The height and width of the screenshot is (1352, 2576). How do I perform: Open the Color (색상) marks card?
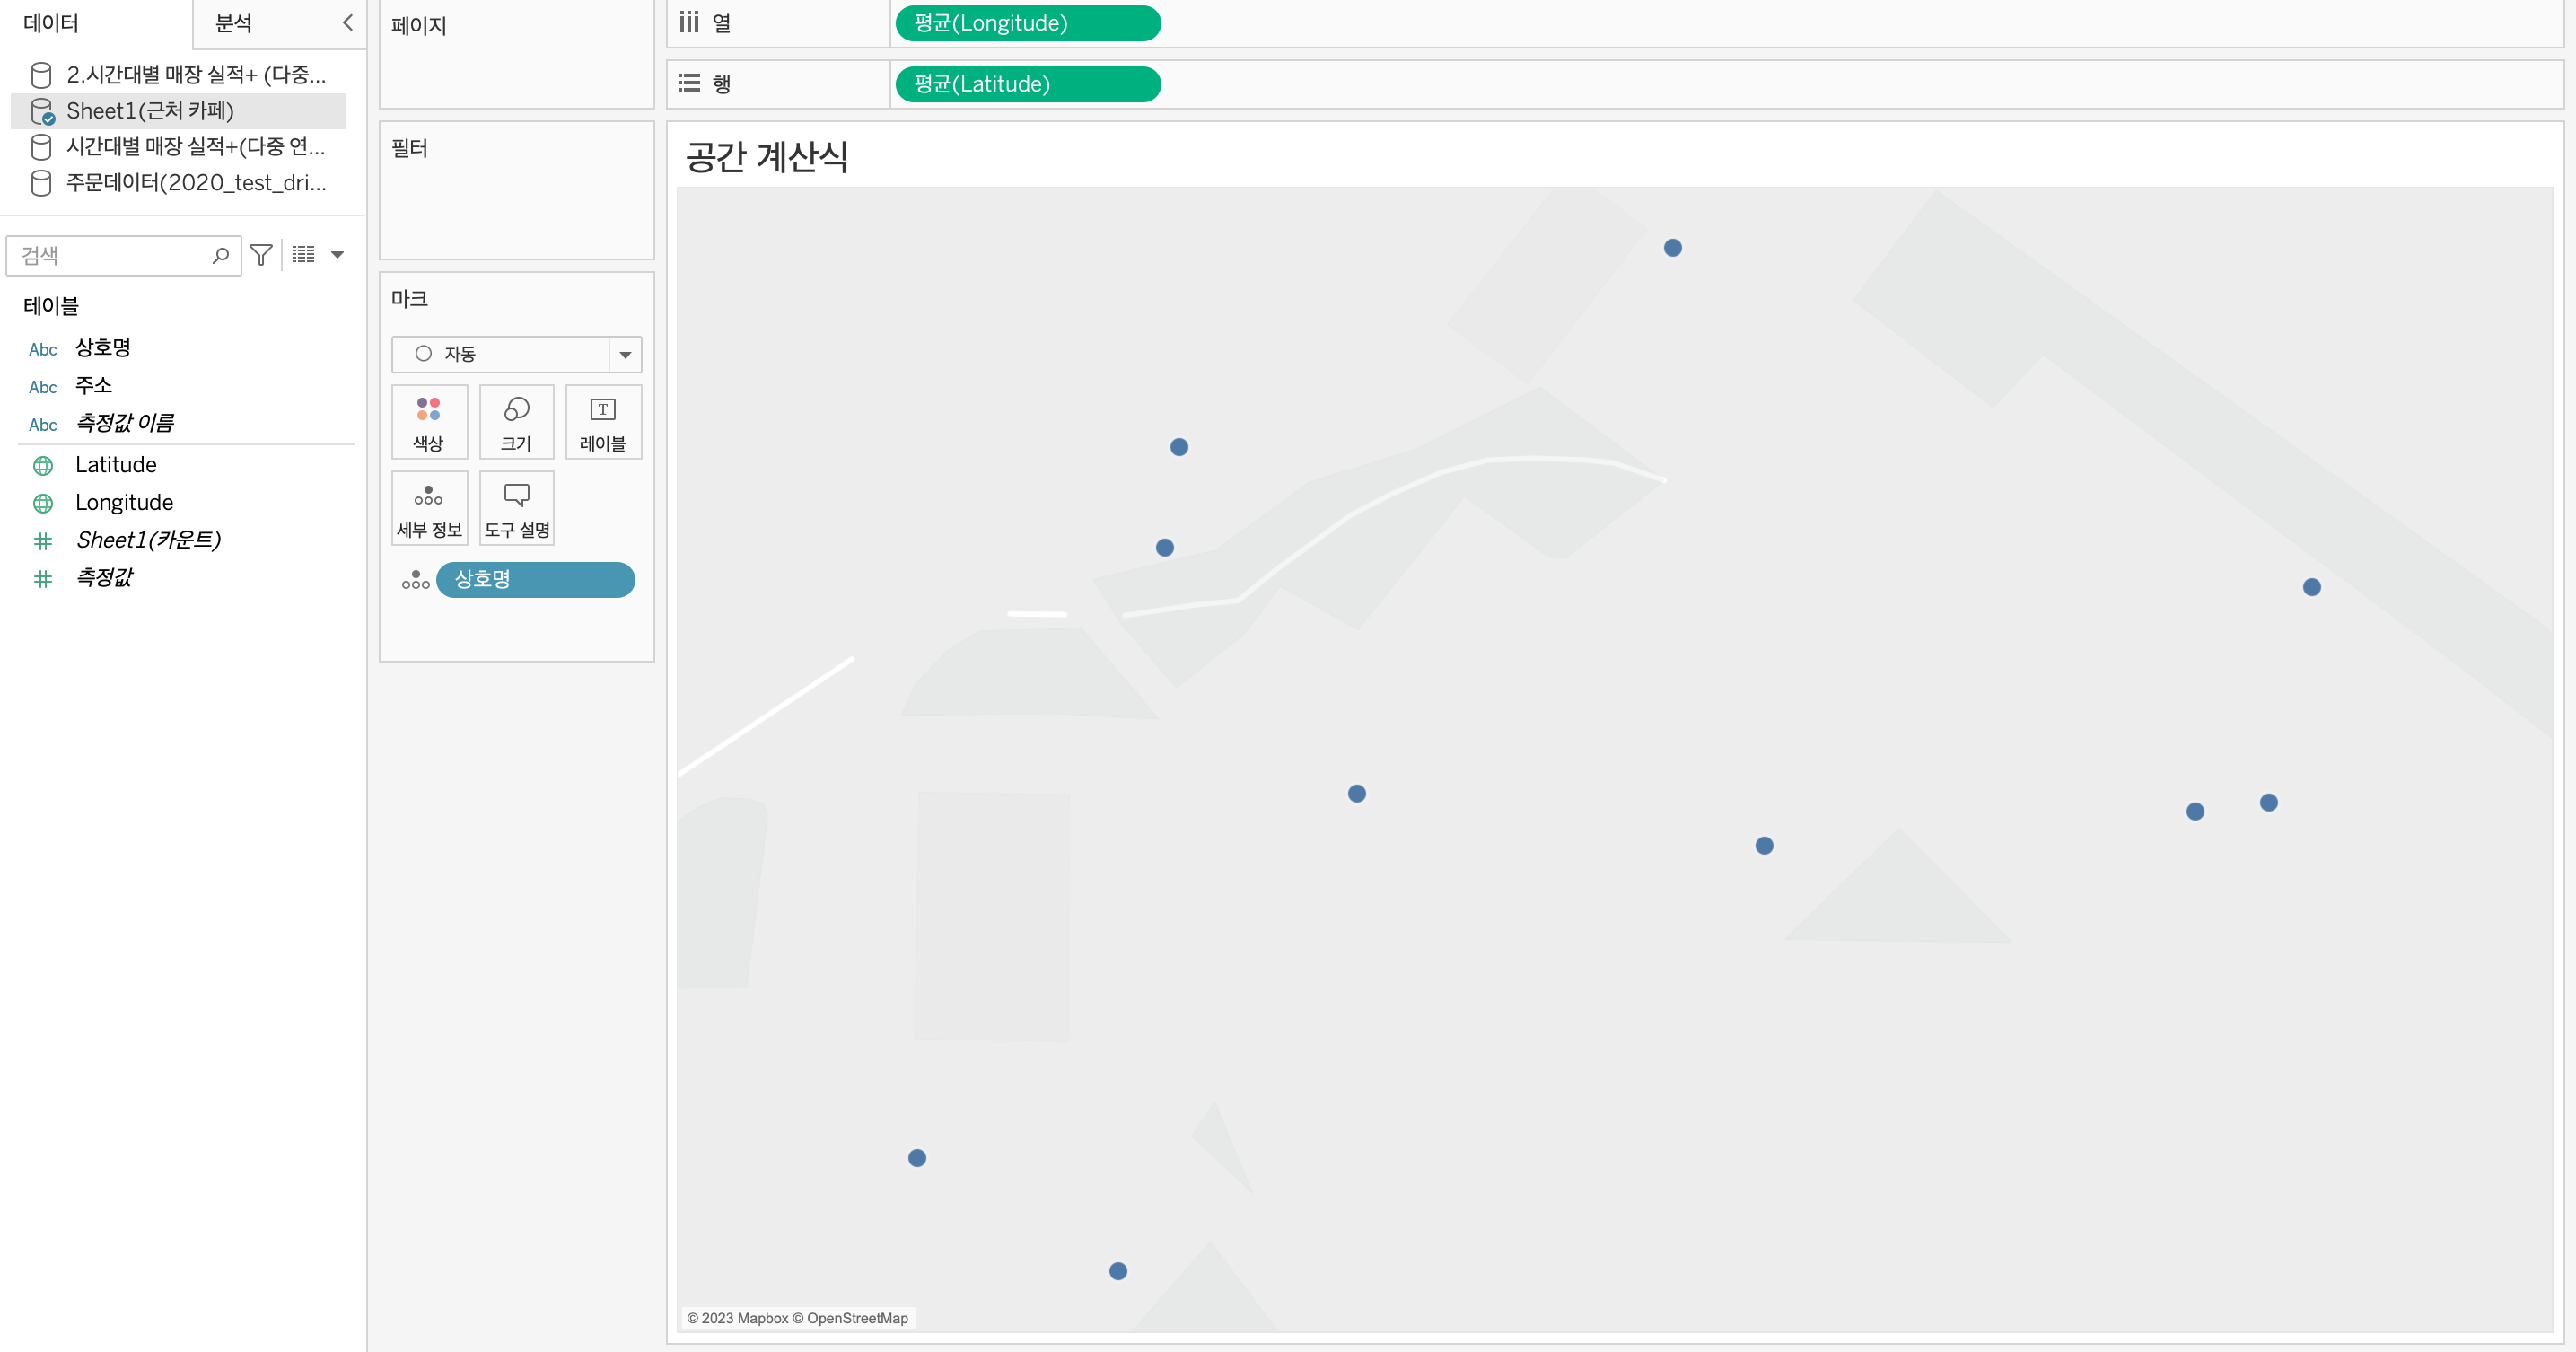click(x=429, y=422)
